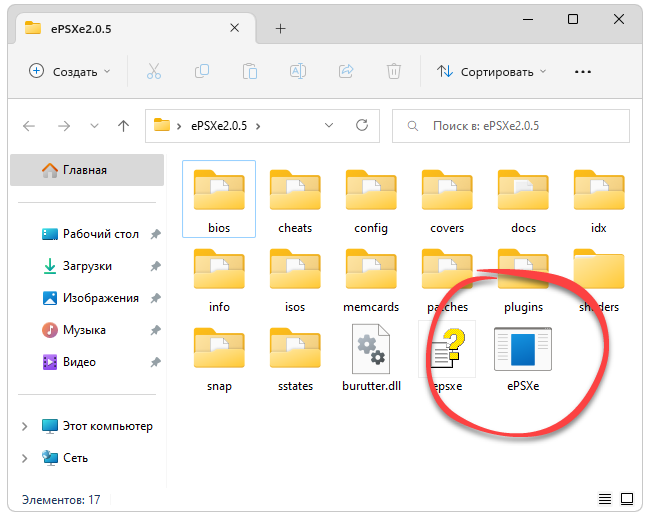Maximize the Explorer window
The width and height of the screenshot is (647, 516).
point(573,19)
